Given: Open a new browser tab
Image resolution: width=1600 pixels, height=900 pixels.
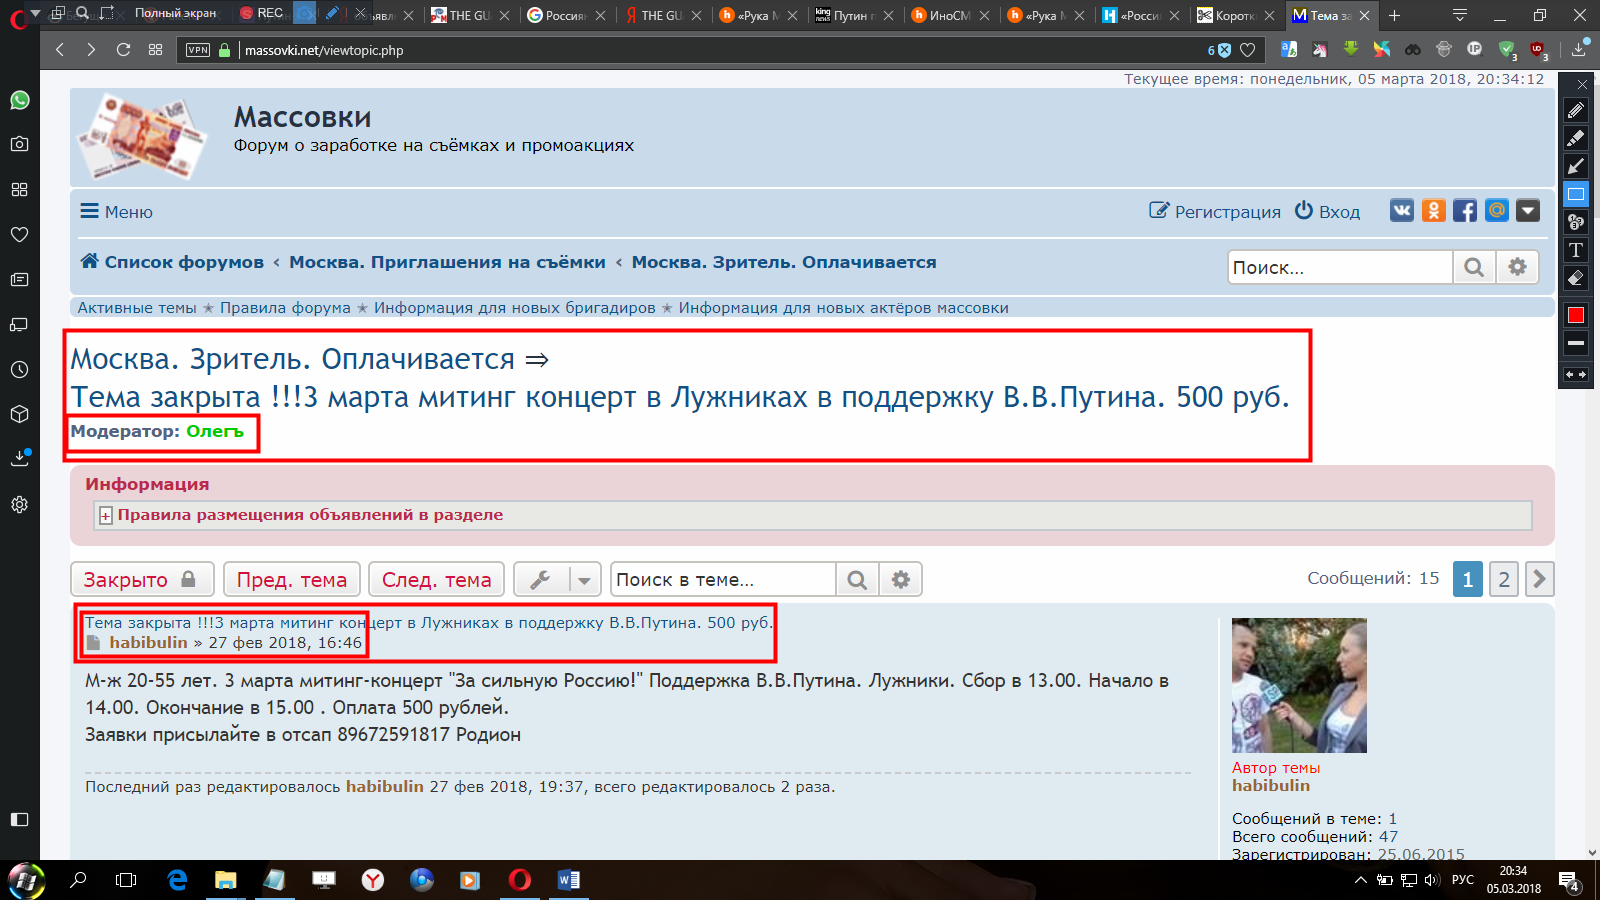Looking at the screenshot, I should click(1394, 15).
